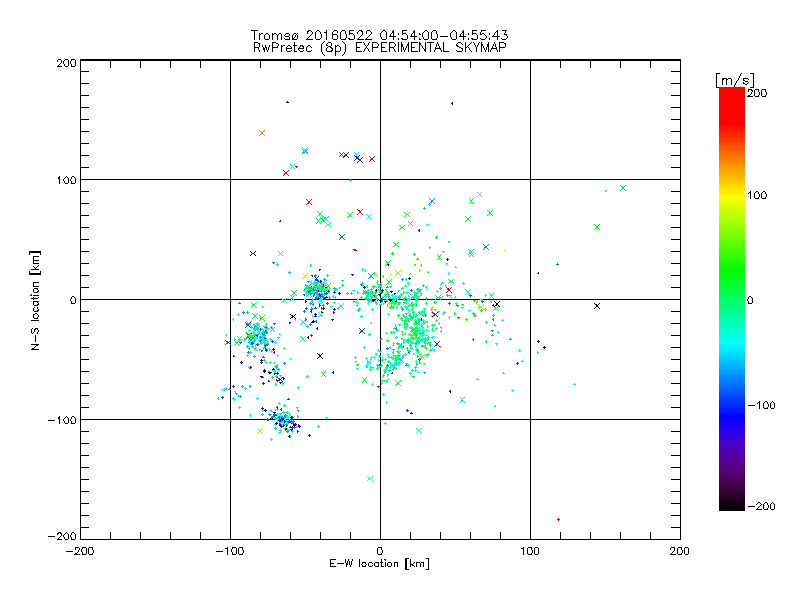Click the red top section of the velocity color bar
Image resolution: width=800 pixels, height=600 pixels.
732,105
